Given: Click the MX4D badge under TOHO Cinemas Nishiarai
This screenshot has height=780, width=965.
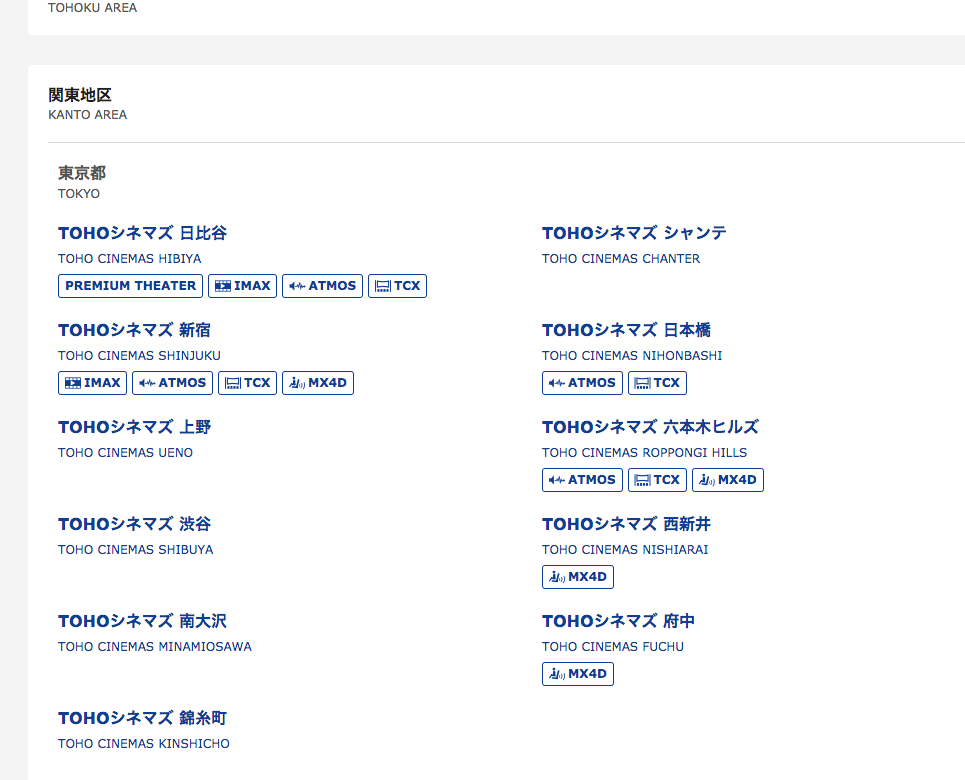Looking at the screenshot, I should point(577,577).
